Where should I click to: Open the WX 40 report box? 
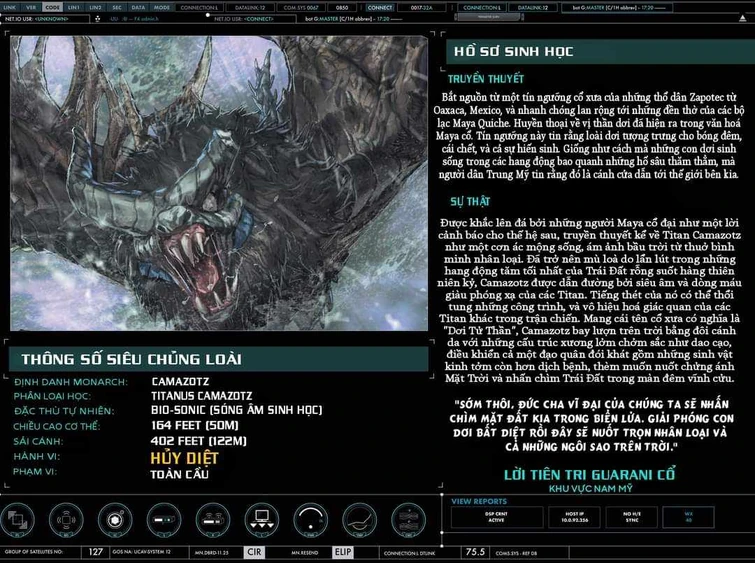(x=689, y=517)
